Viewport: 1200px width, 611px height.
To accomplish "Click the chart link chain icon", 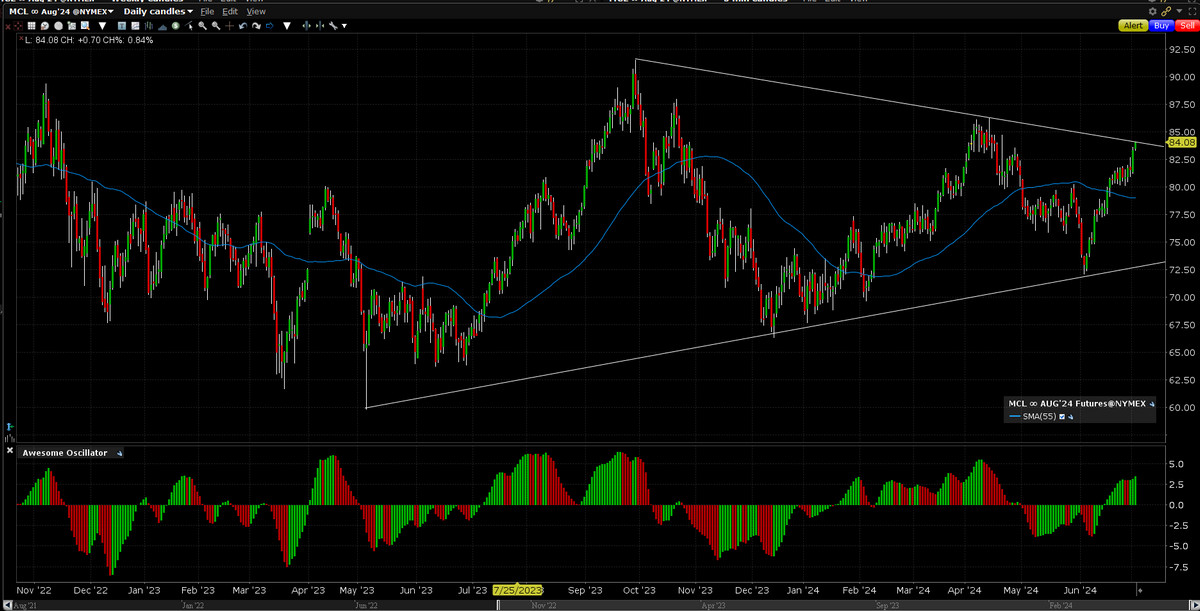I will 1167,11.
